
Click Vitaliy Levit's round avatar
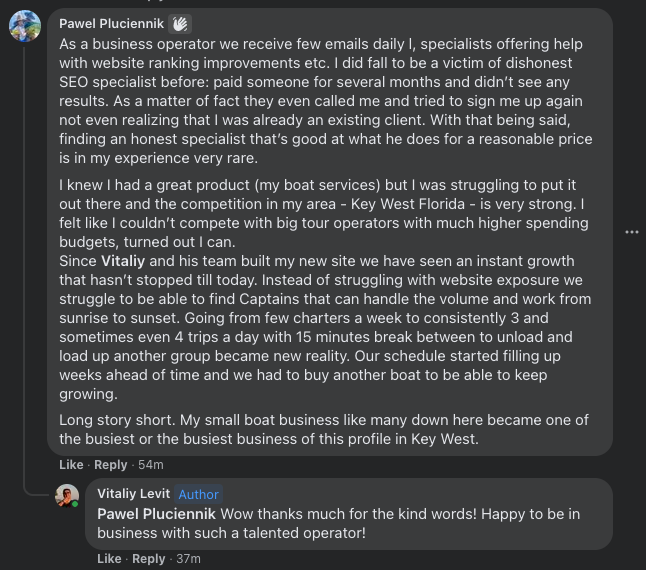tap(67, 495)
